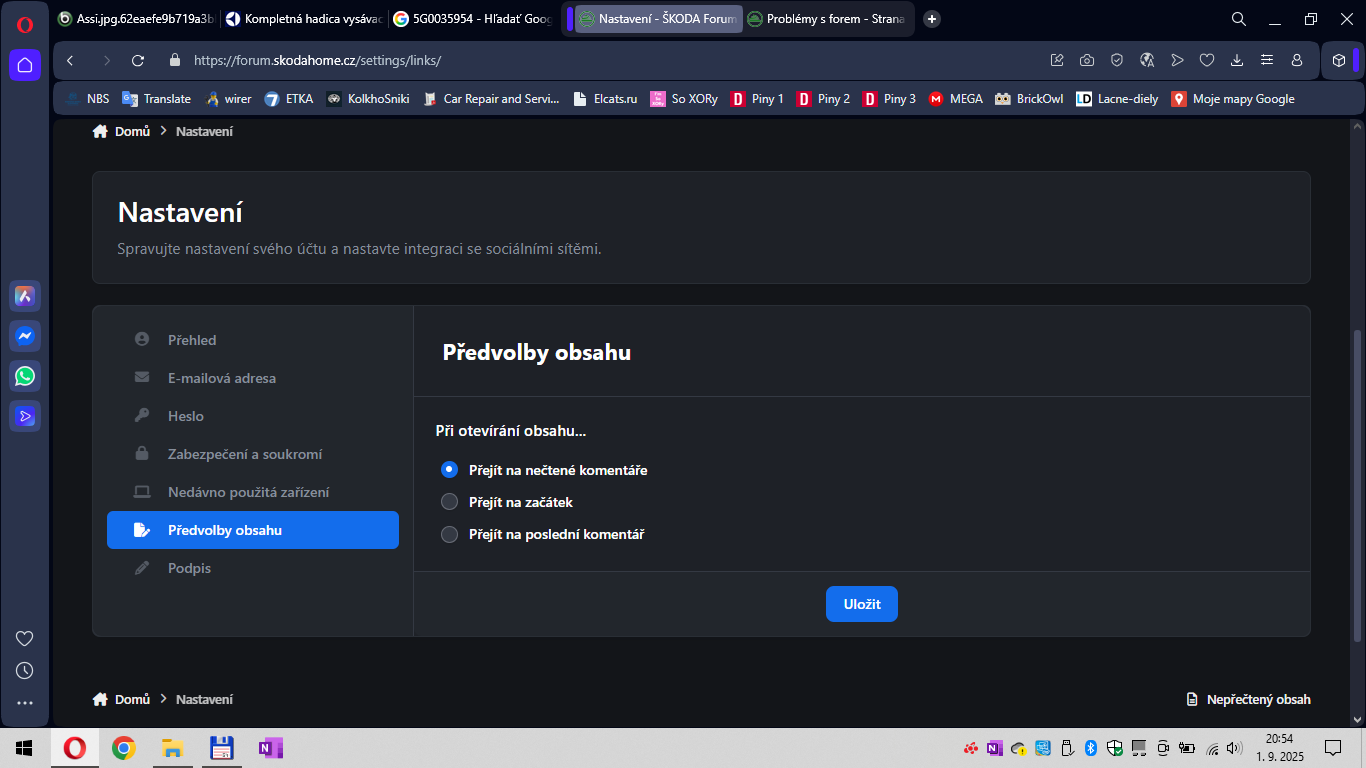Take a snapshot with the camera icon

(1087, 60)
